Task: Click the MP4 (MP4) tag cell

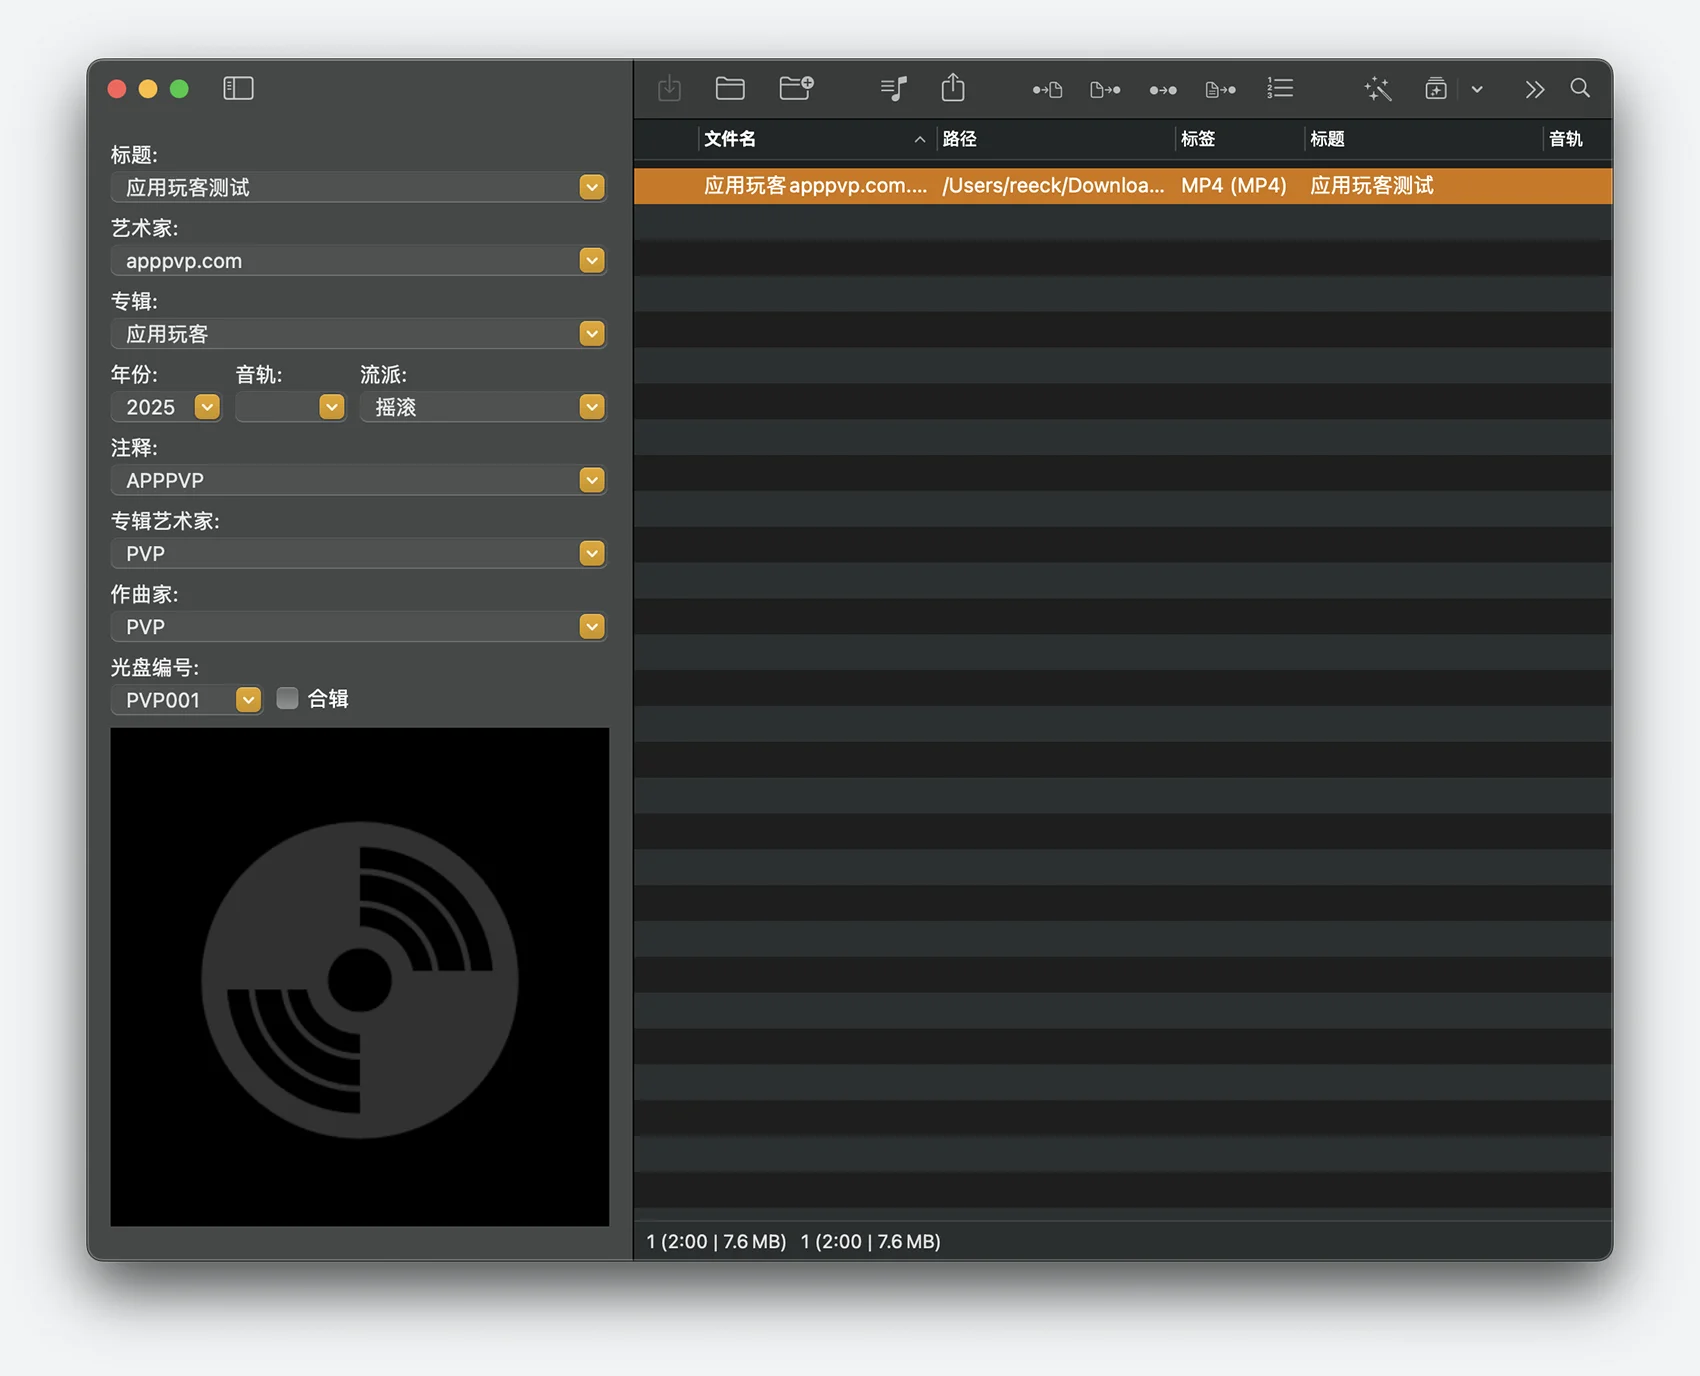Action: coord(1233,186)
